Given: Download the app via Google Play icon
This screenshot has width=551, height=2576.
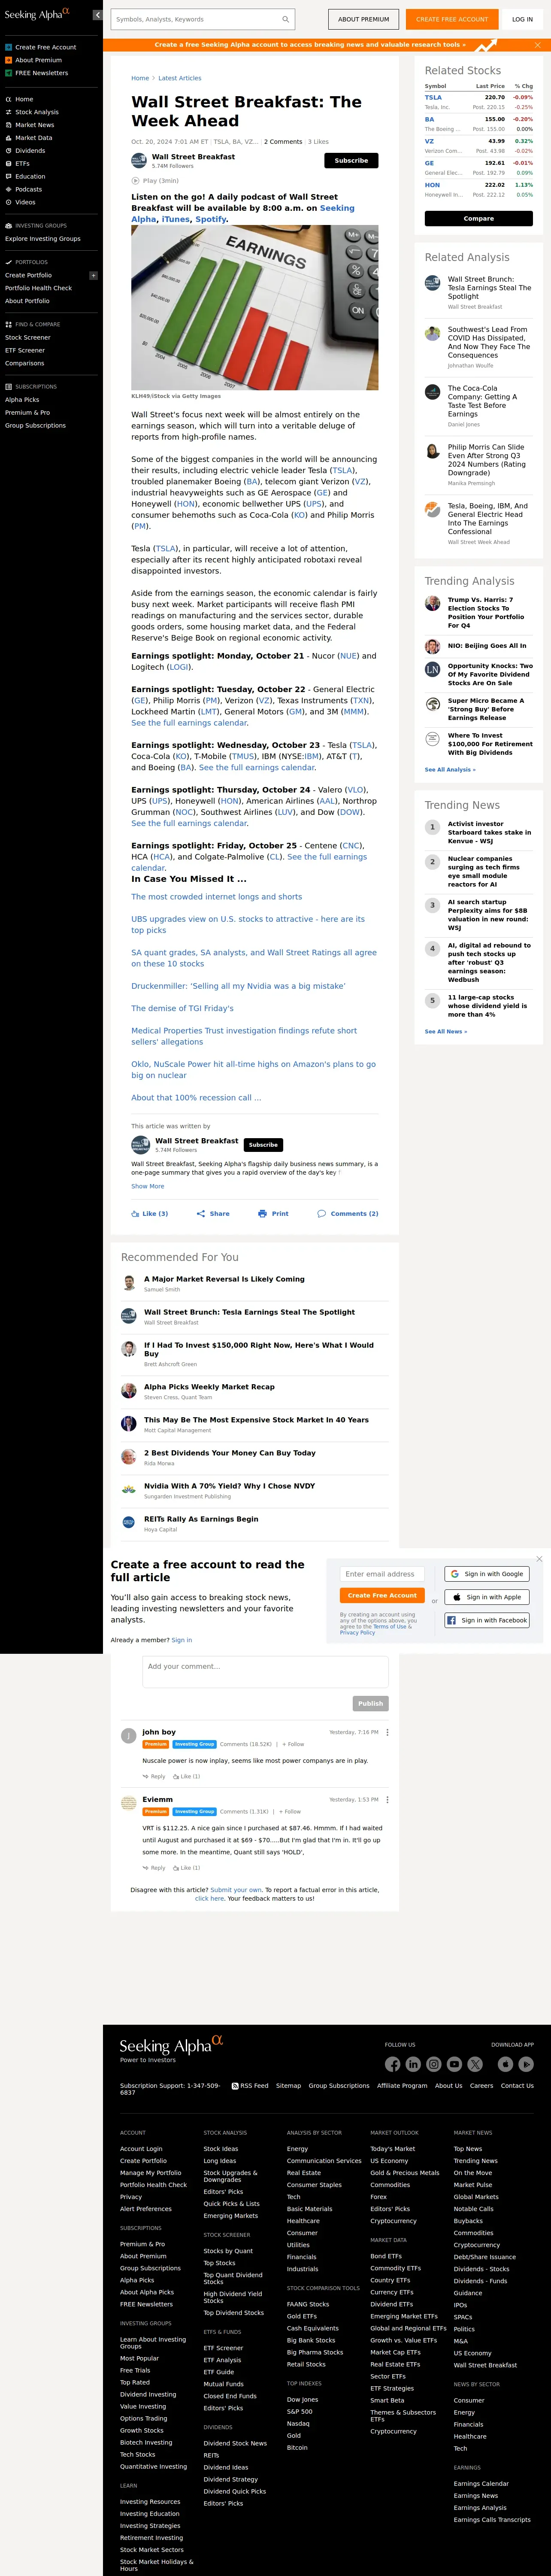Looking at the screenshot, I should (527, 2064).
